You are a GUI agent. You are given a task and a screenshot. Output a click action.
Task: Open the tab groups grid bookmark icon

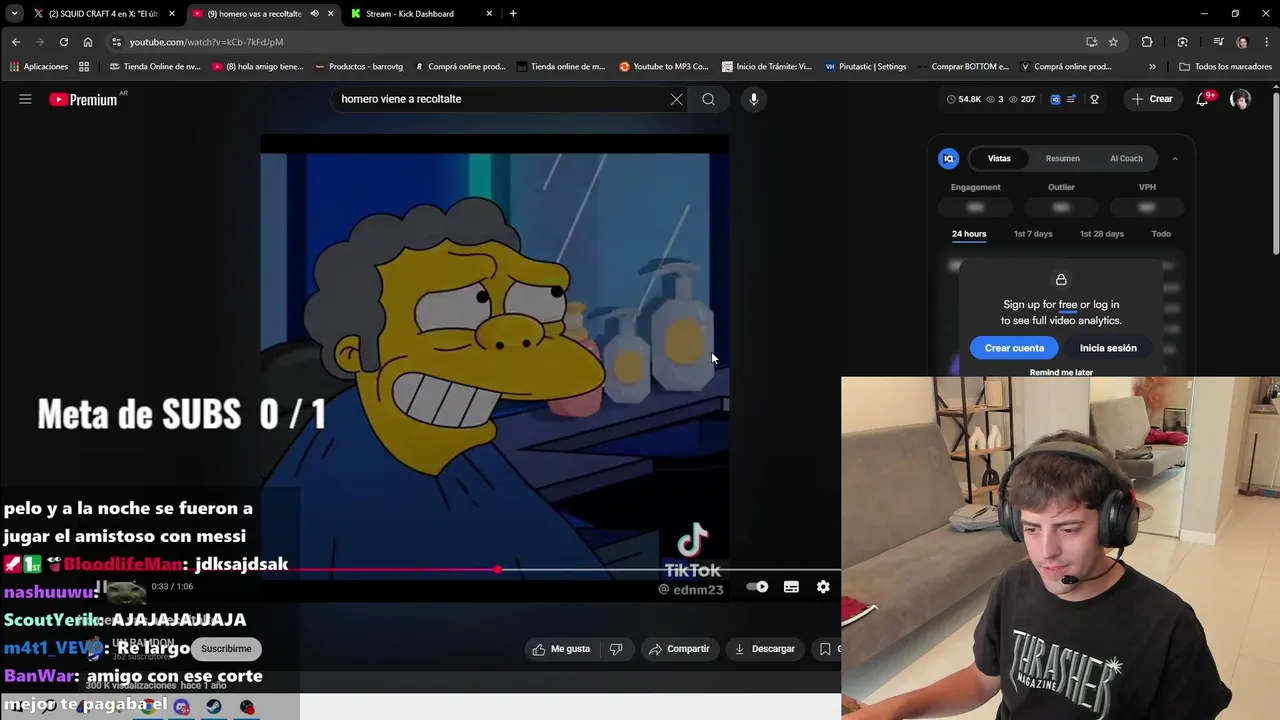coord(84,67)
